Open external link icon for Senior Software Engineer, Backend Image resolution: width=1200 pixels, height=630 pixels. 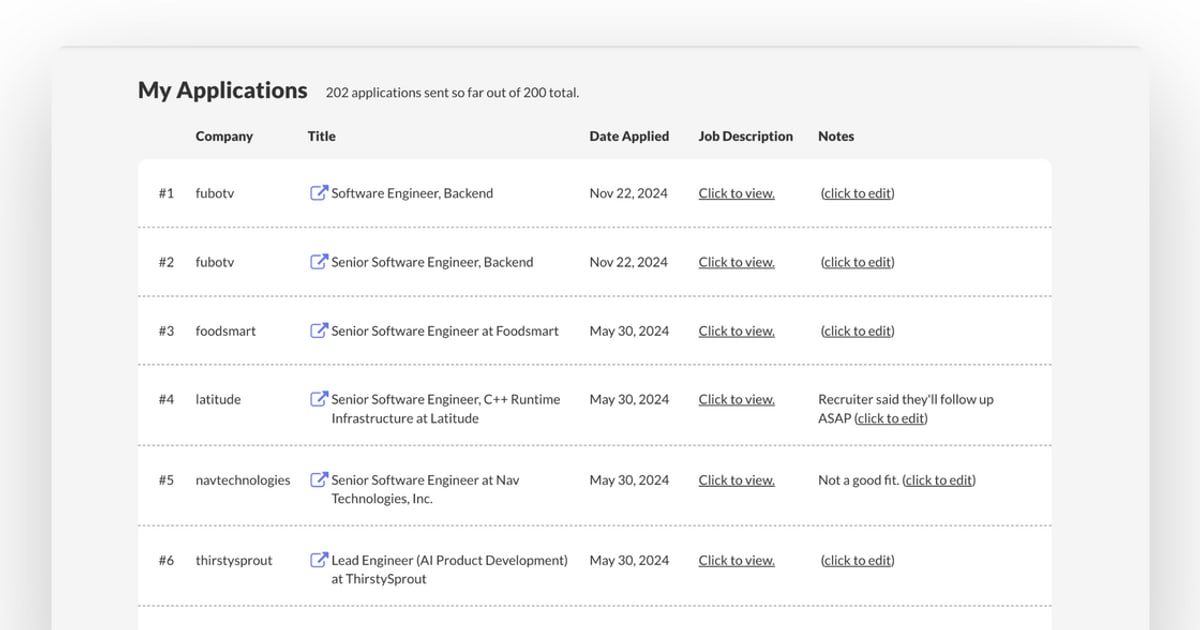319,262
